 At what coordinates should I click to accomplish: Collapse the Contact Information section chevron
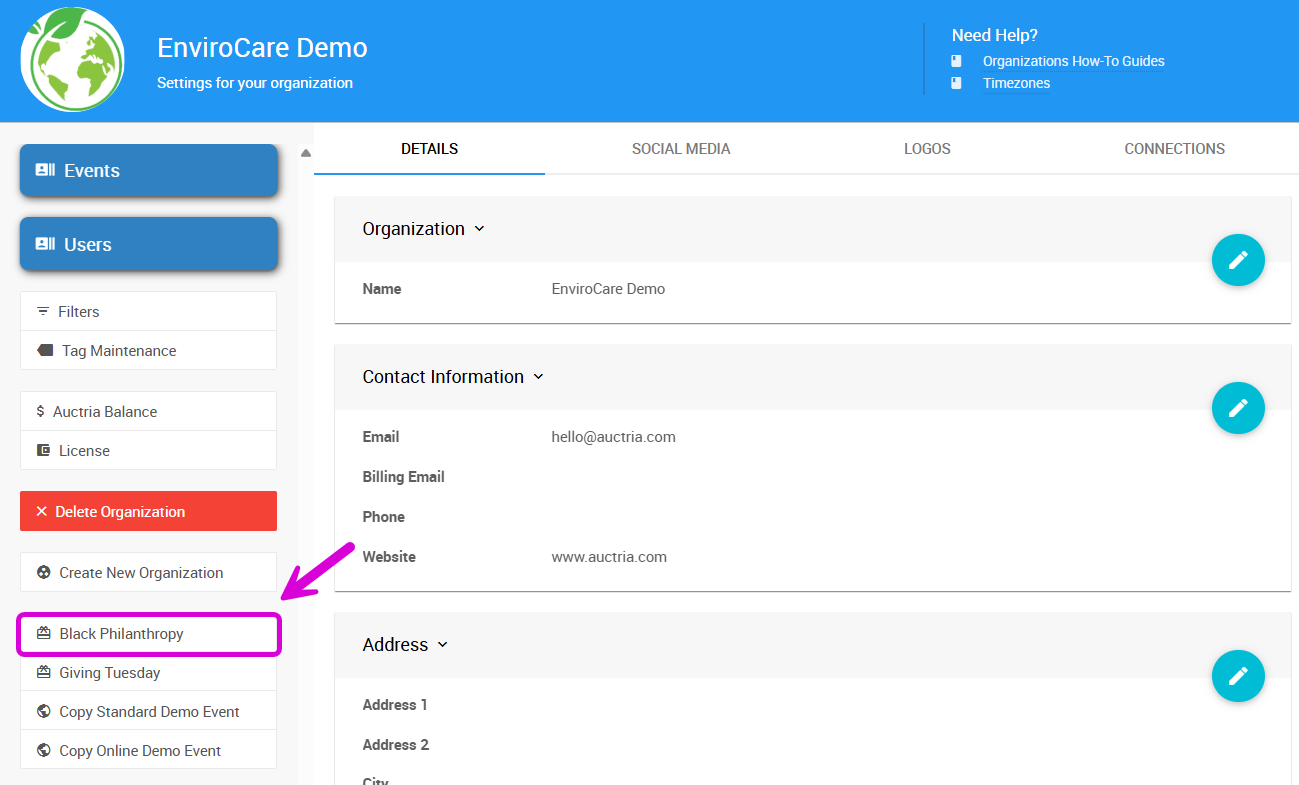coord(538,377)
